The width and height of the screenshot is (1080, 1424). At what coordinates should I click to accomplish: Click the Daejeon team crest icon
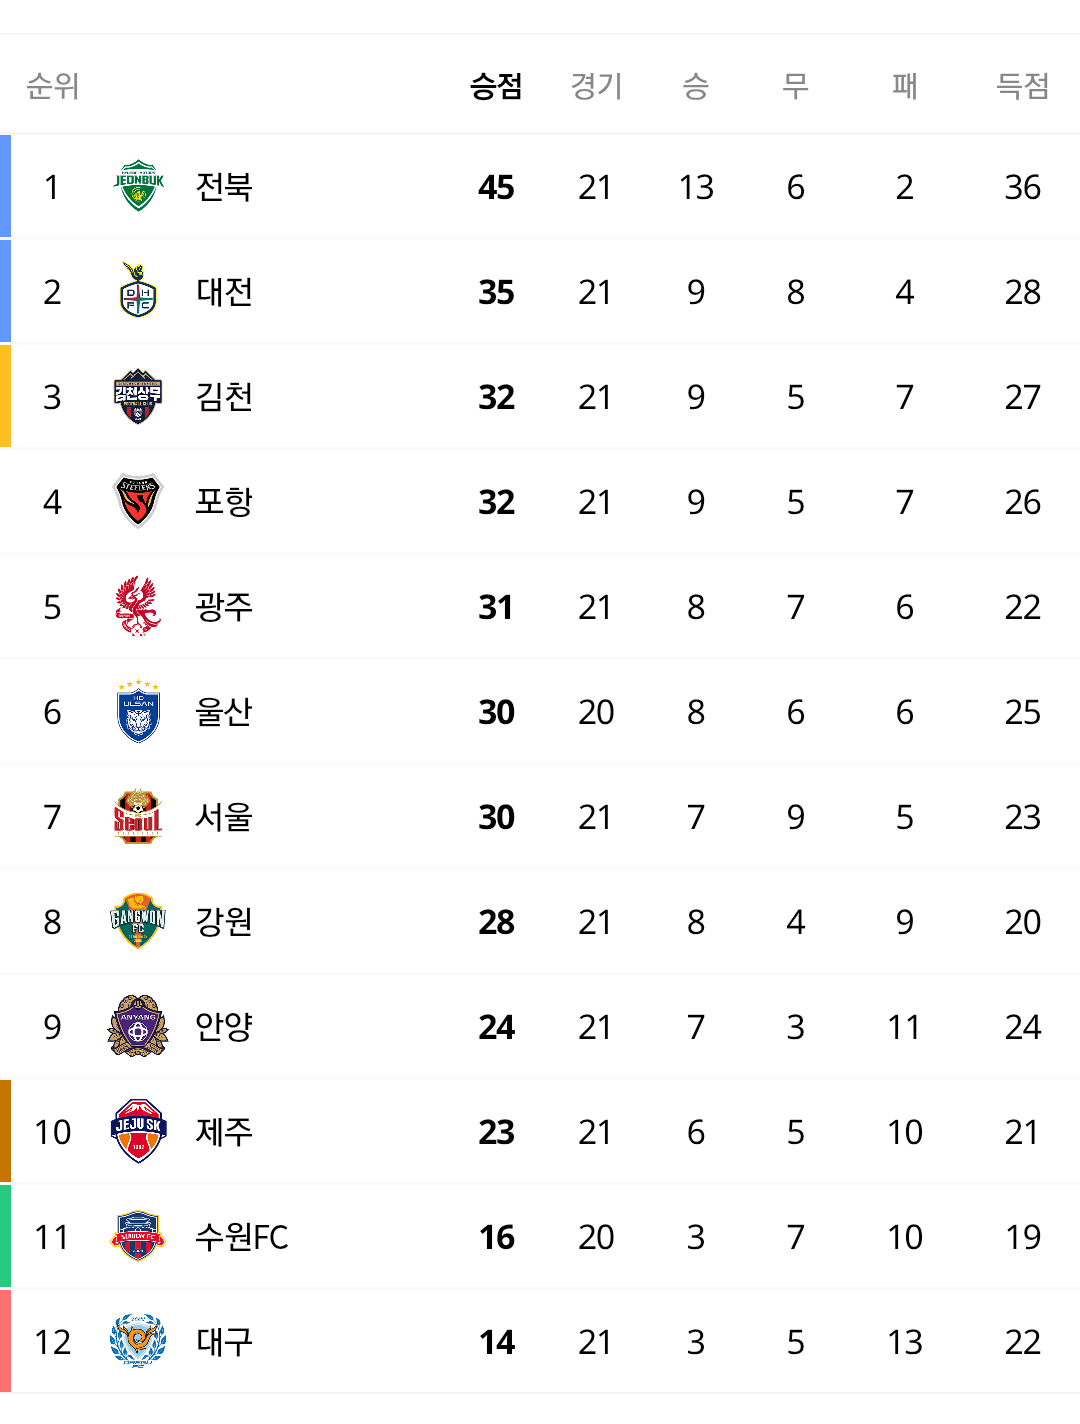click(138, 291)
